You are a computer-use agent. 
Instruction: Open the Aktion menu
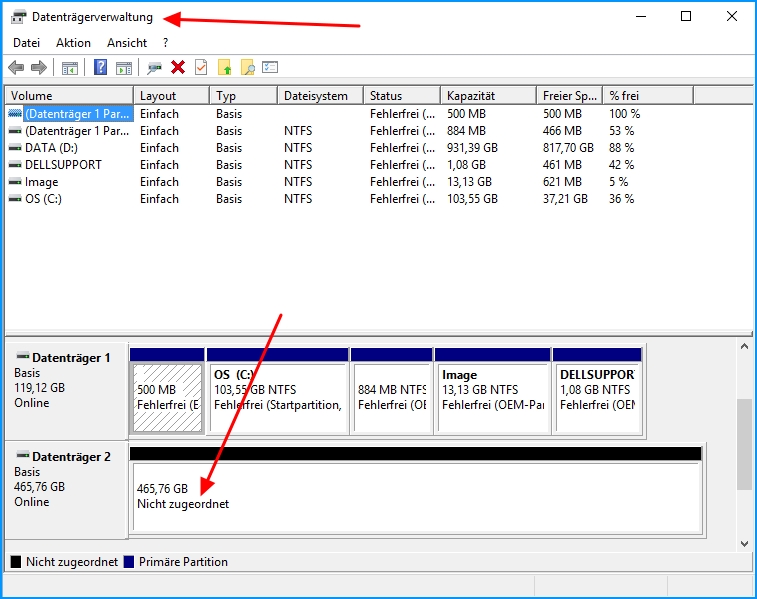click(x=73, y=43)
